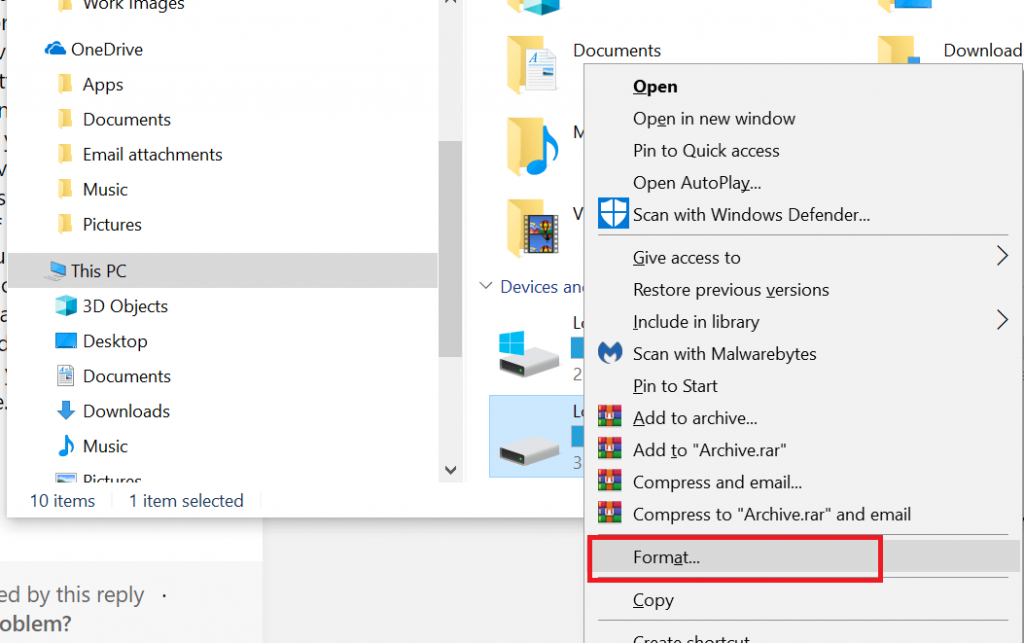Click navigation pane scroll down arrow
This screenshot has height=643, width=1024.
450,470
